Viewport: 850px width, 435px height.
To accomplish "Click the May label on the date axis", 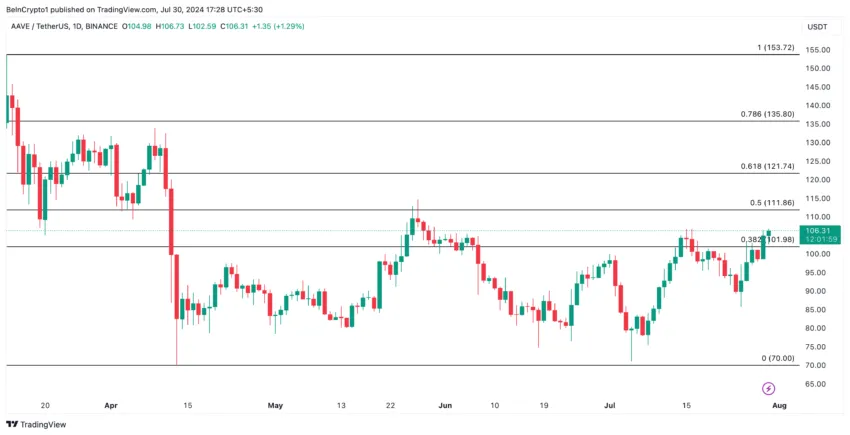I will [x=275, y=406].
